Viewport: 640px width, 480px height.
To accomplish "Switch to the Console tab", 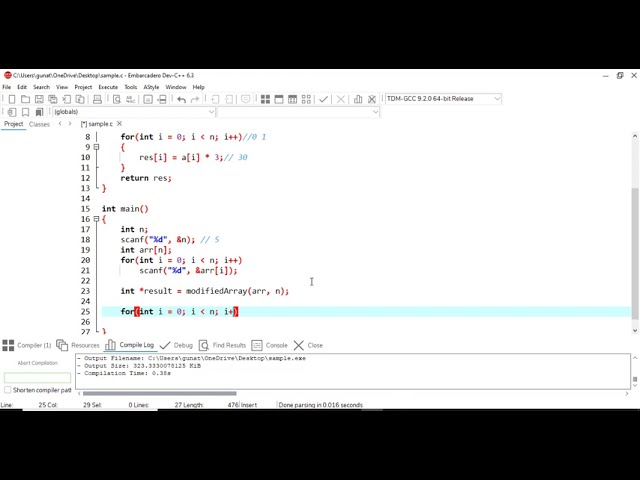I will (x=270, y=345).
